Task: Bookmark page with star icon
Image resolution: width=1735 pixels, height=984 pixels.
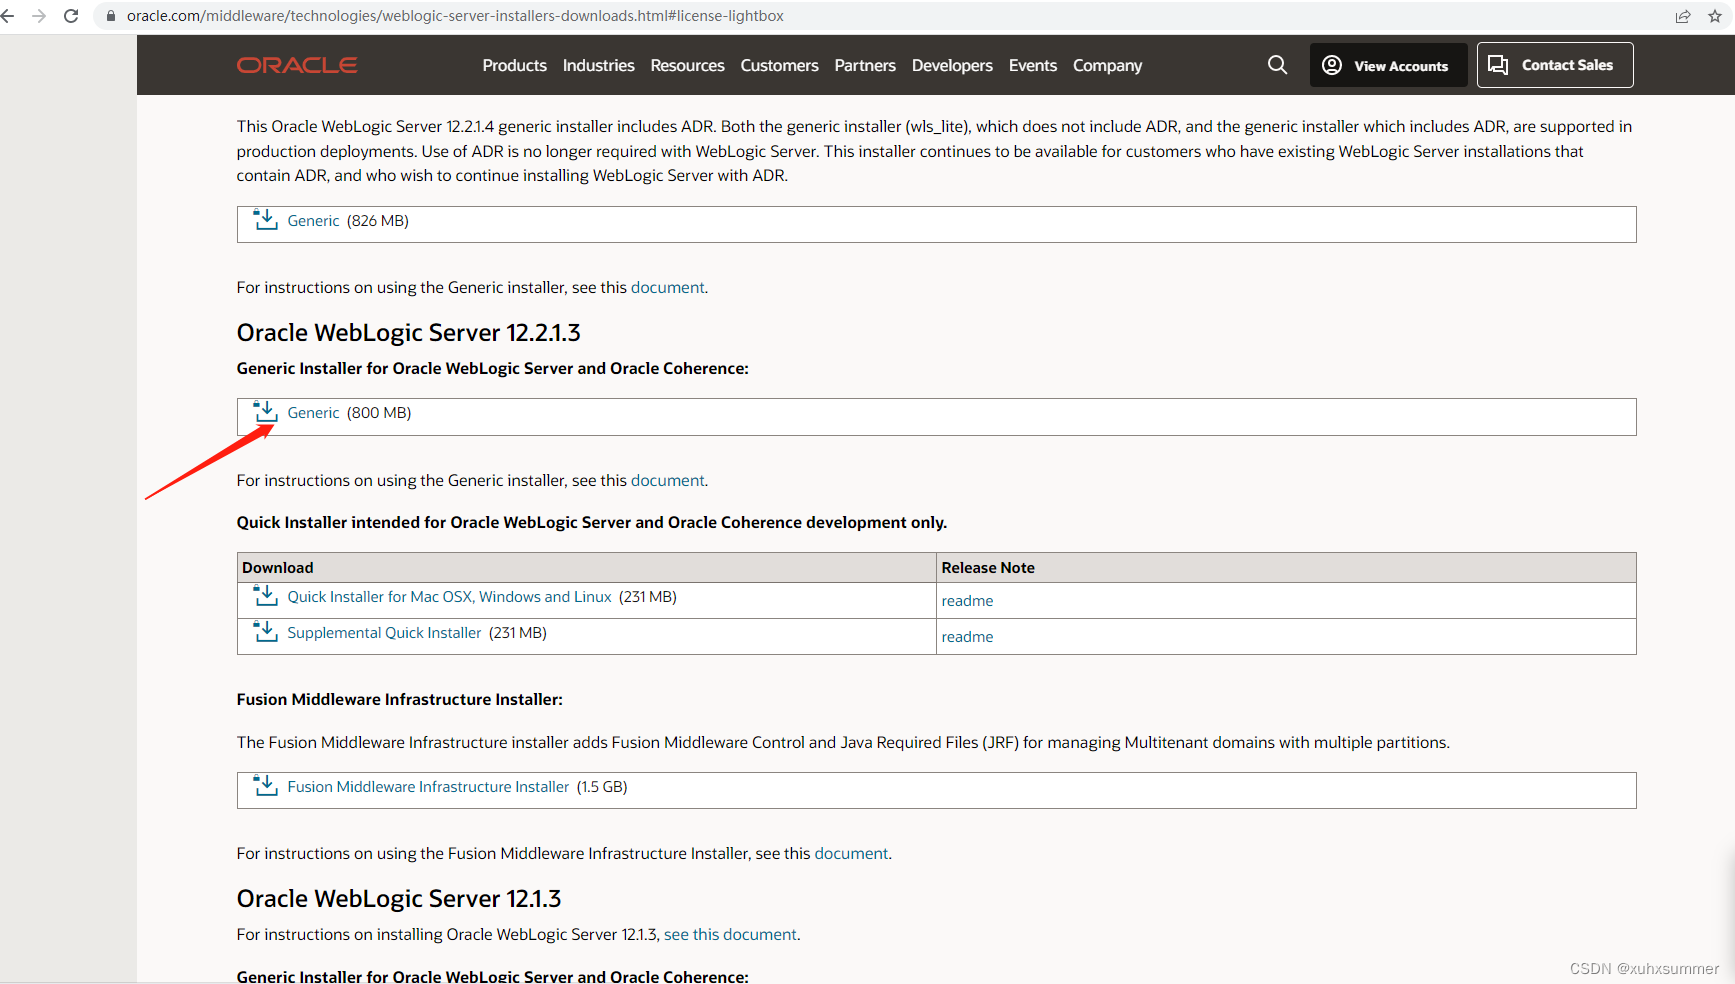Action: click(1715, 16)
